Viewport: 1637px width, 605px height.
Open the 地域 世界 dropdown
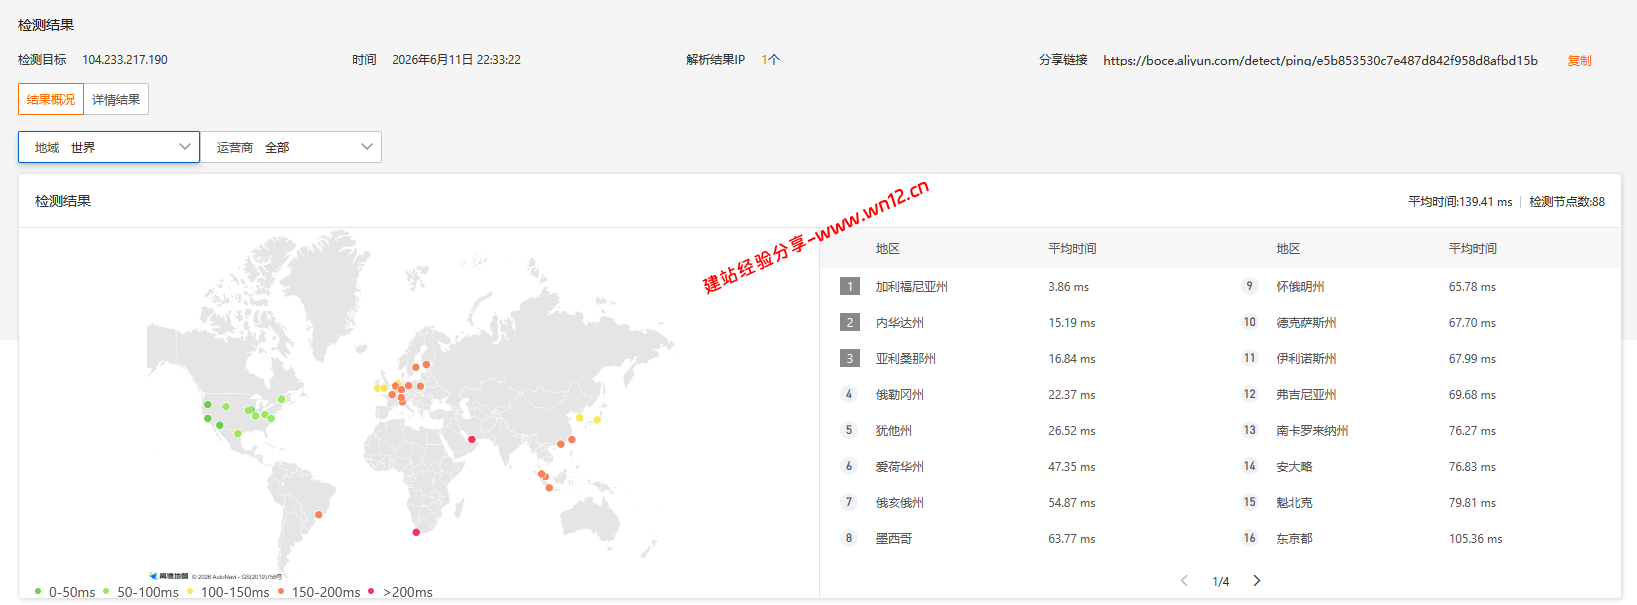pyautogui.click(x=109, y=147)
